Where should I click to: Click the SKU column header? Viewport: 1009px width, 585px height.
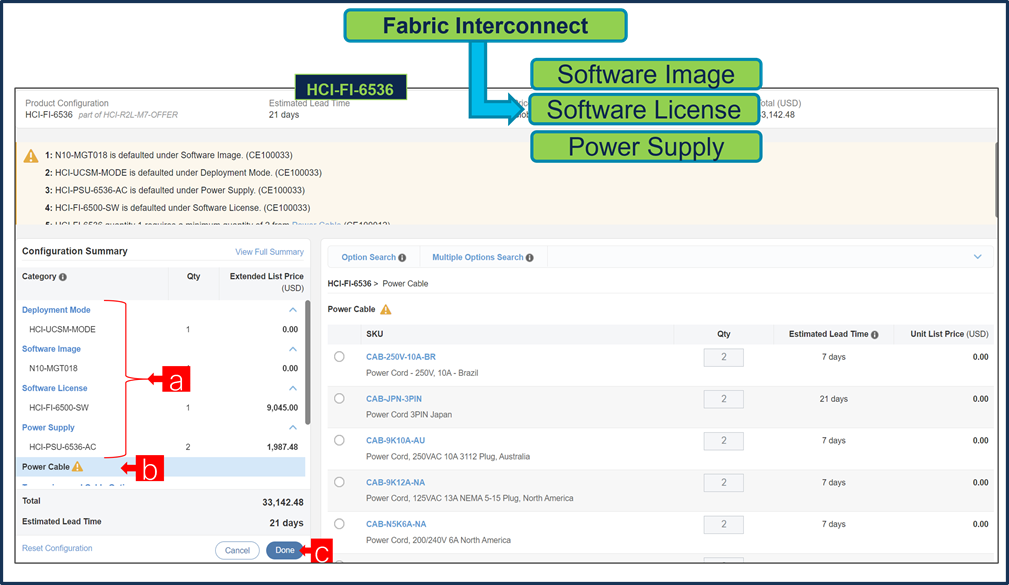point(375,334)
